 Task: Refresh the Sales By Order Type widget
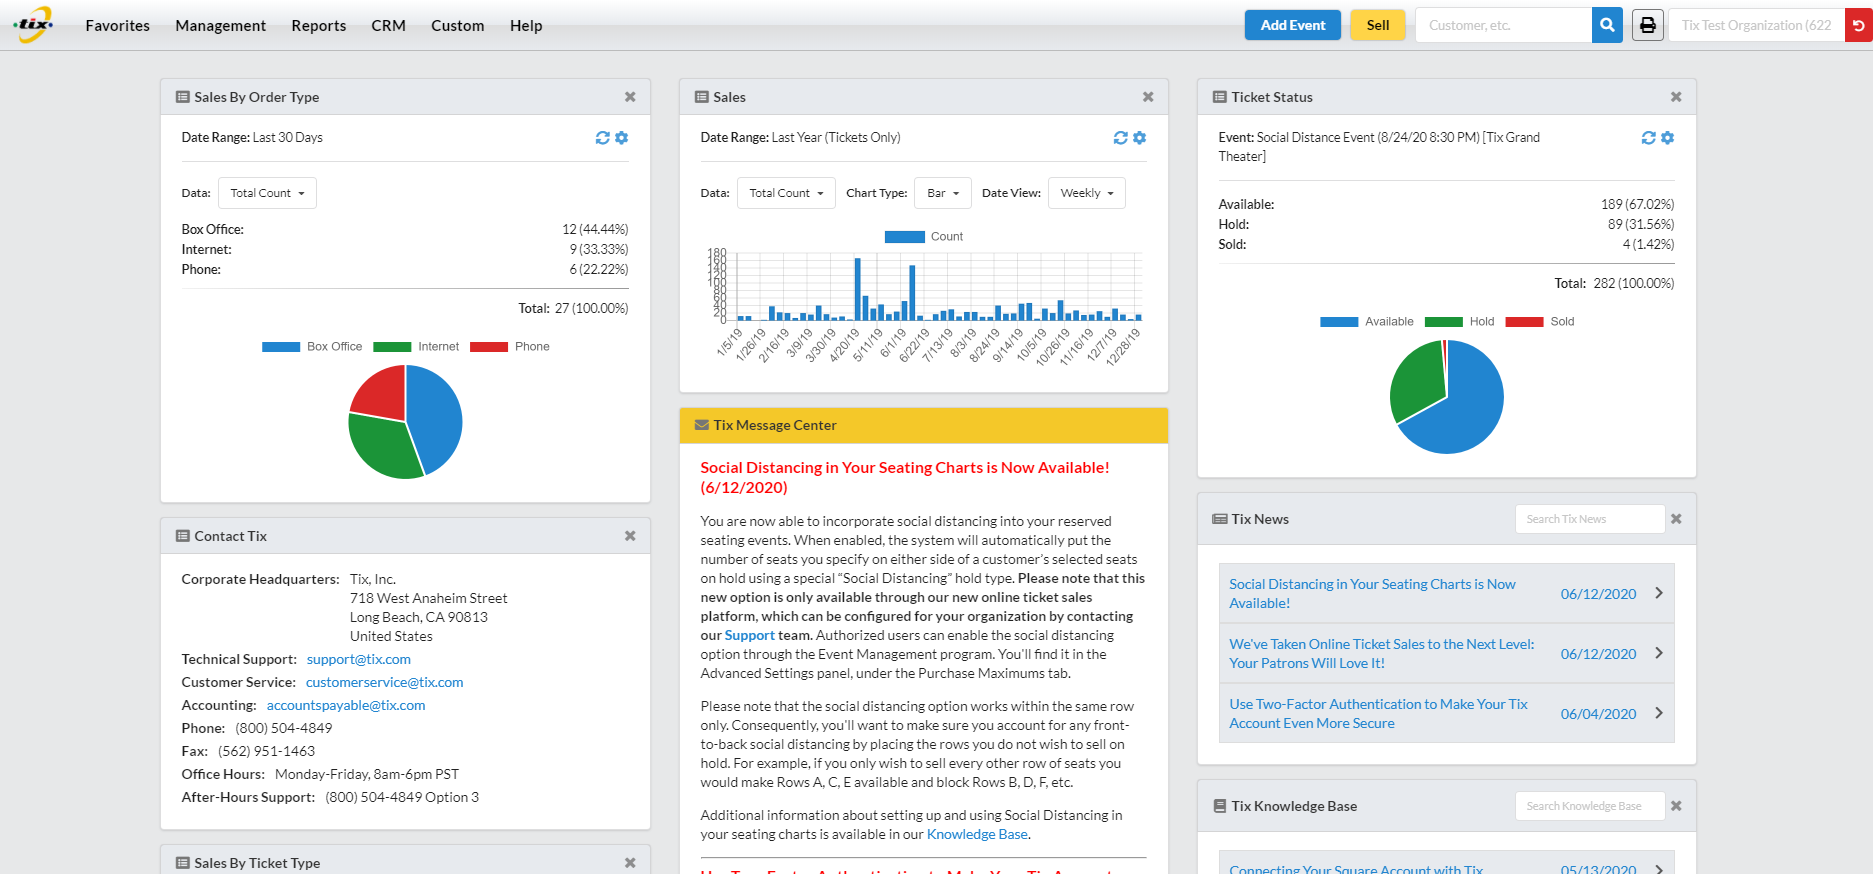tap(602, 138)
